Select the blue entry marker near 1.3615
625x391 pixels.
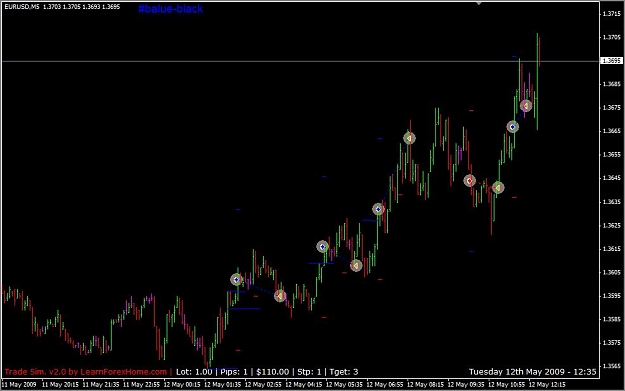(x=322, y=247)
